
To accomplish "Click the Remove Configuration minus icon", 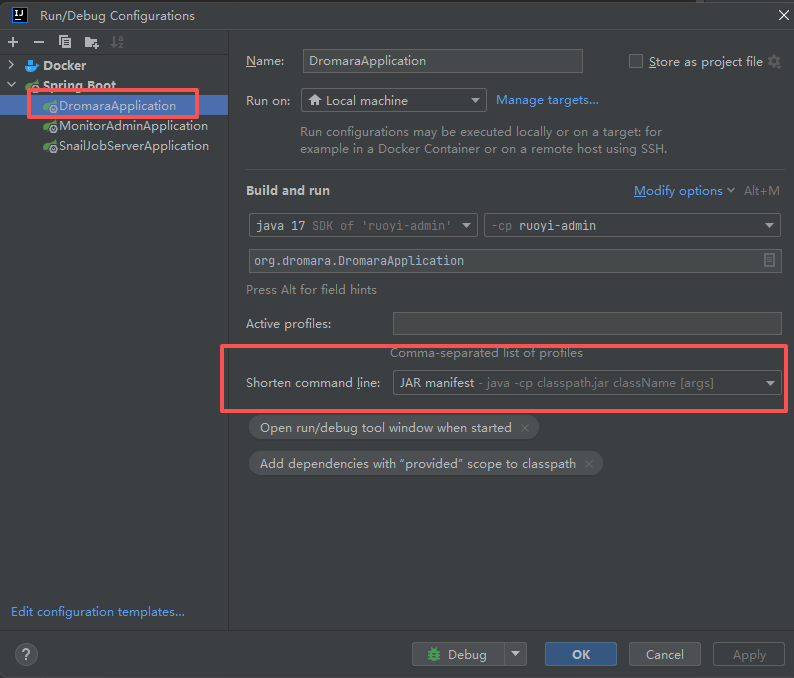I will point(39,42).
